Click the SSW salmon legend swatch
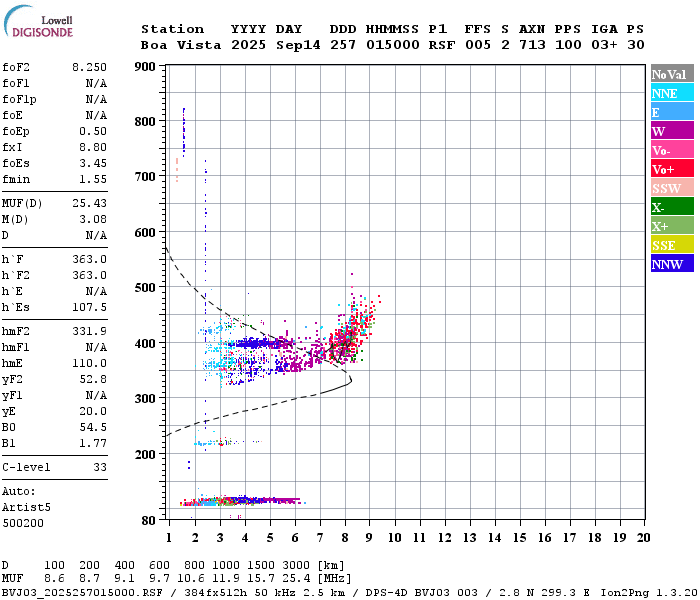 point(672,188)
